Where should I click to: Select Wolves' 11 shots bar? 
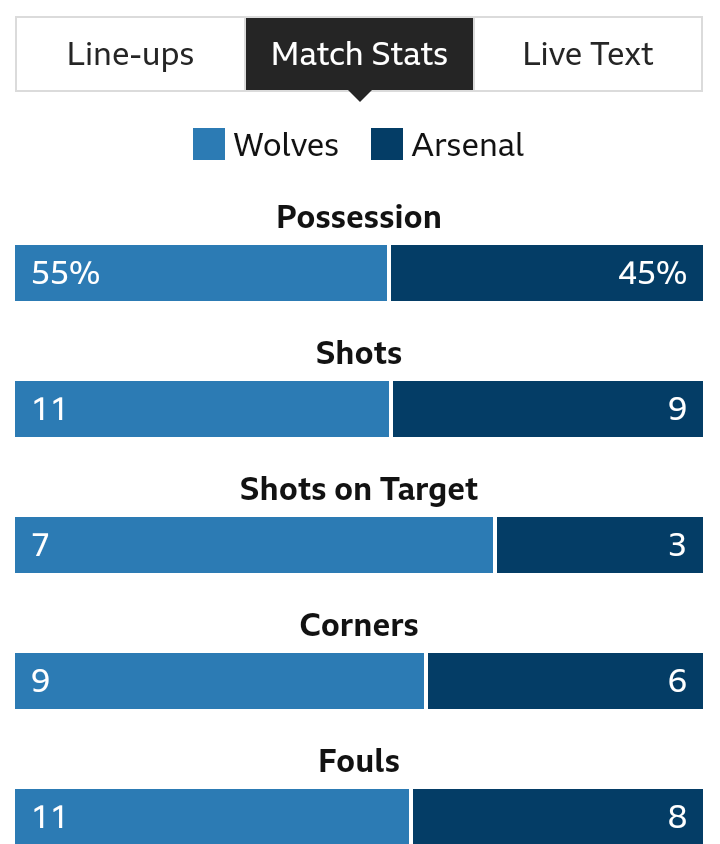(x=202, y=409)
